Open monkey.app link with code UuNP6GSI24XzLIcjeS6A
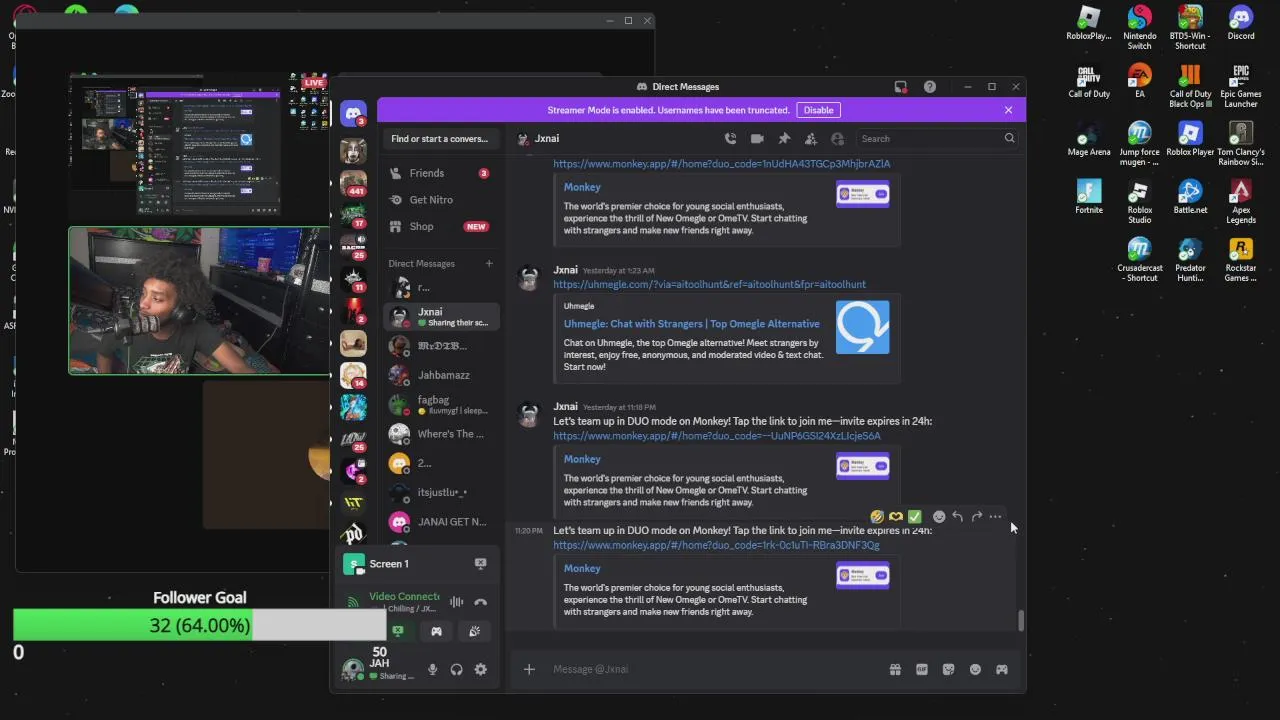Viewport: 1280px width, 720px height. coord(717,436)
